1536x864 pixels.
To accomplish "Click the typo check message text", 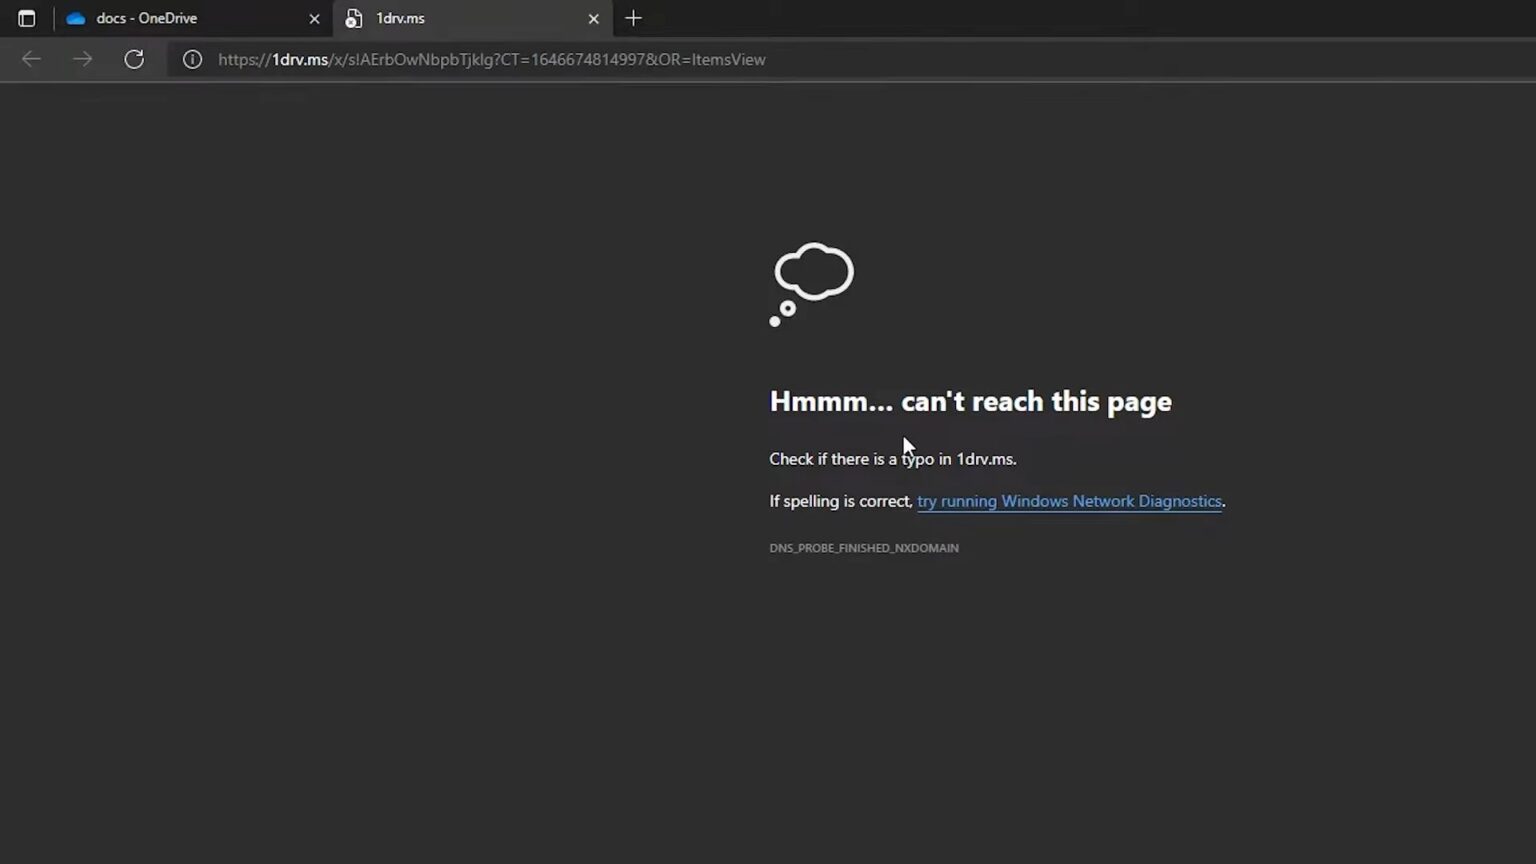I will coord(892,459).
